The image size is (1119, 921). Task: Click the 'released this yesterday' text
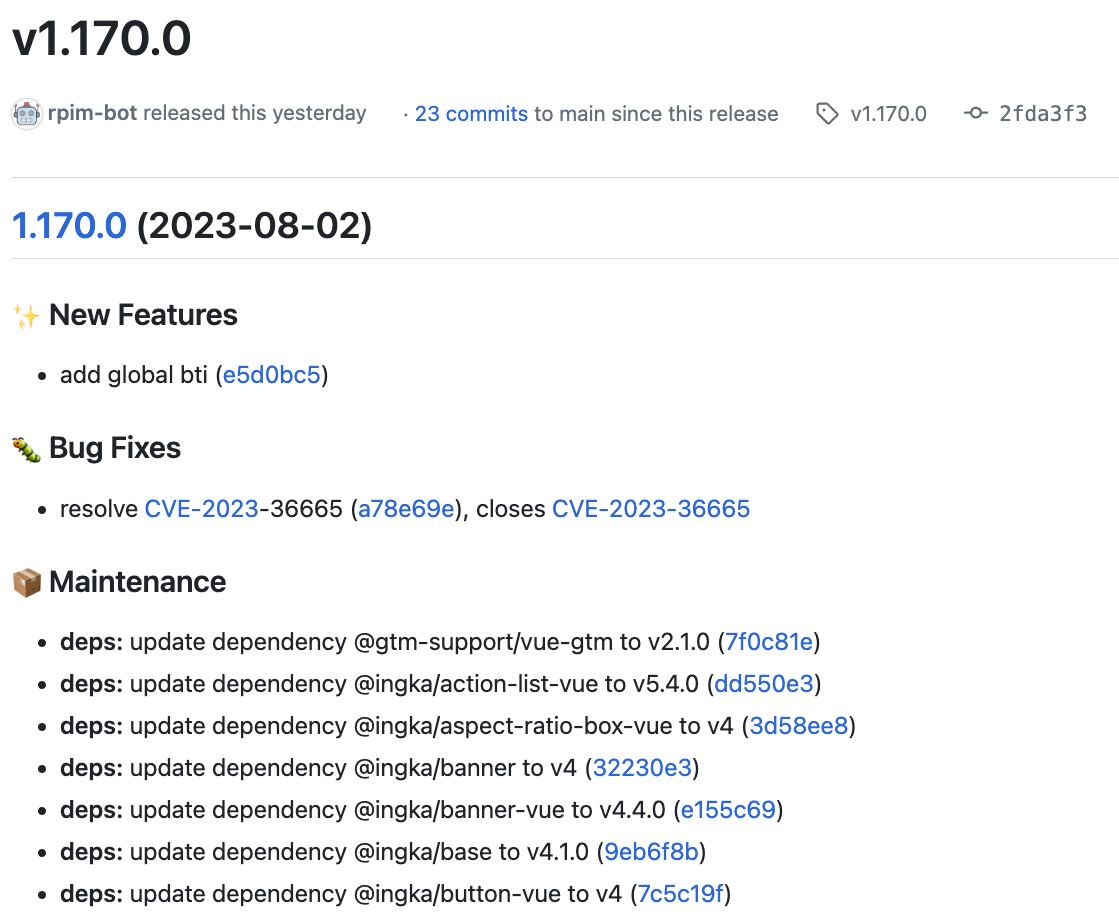tap(255, 113)
